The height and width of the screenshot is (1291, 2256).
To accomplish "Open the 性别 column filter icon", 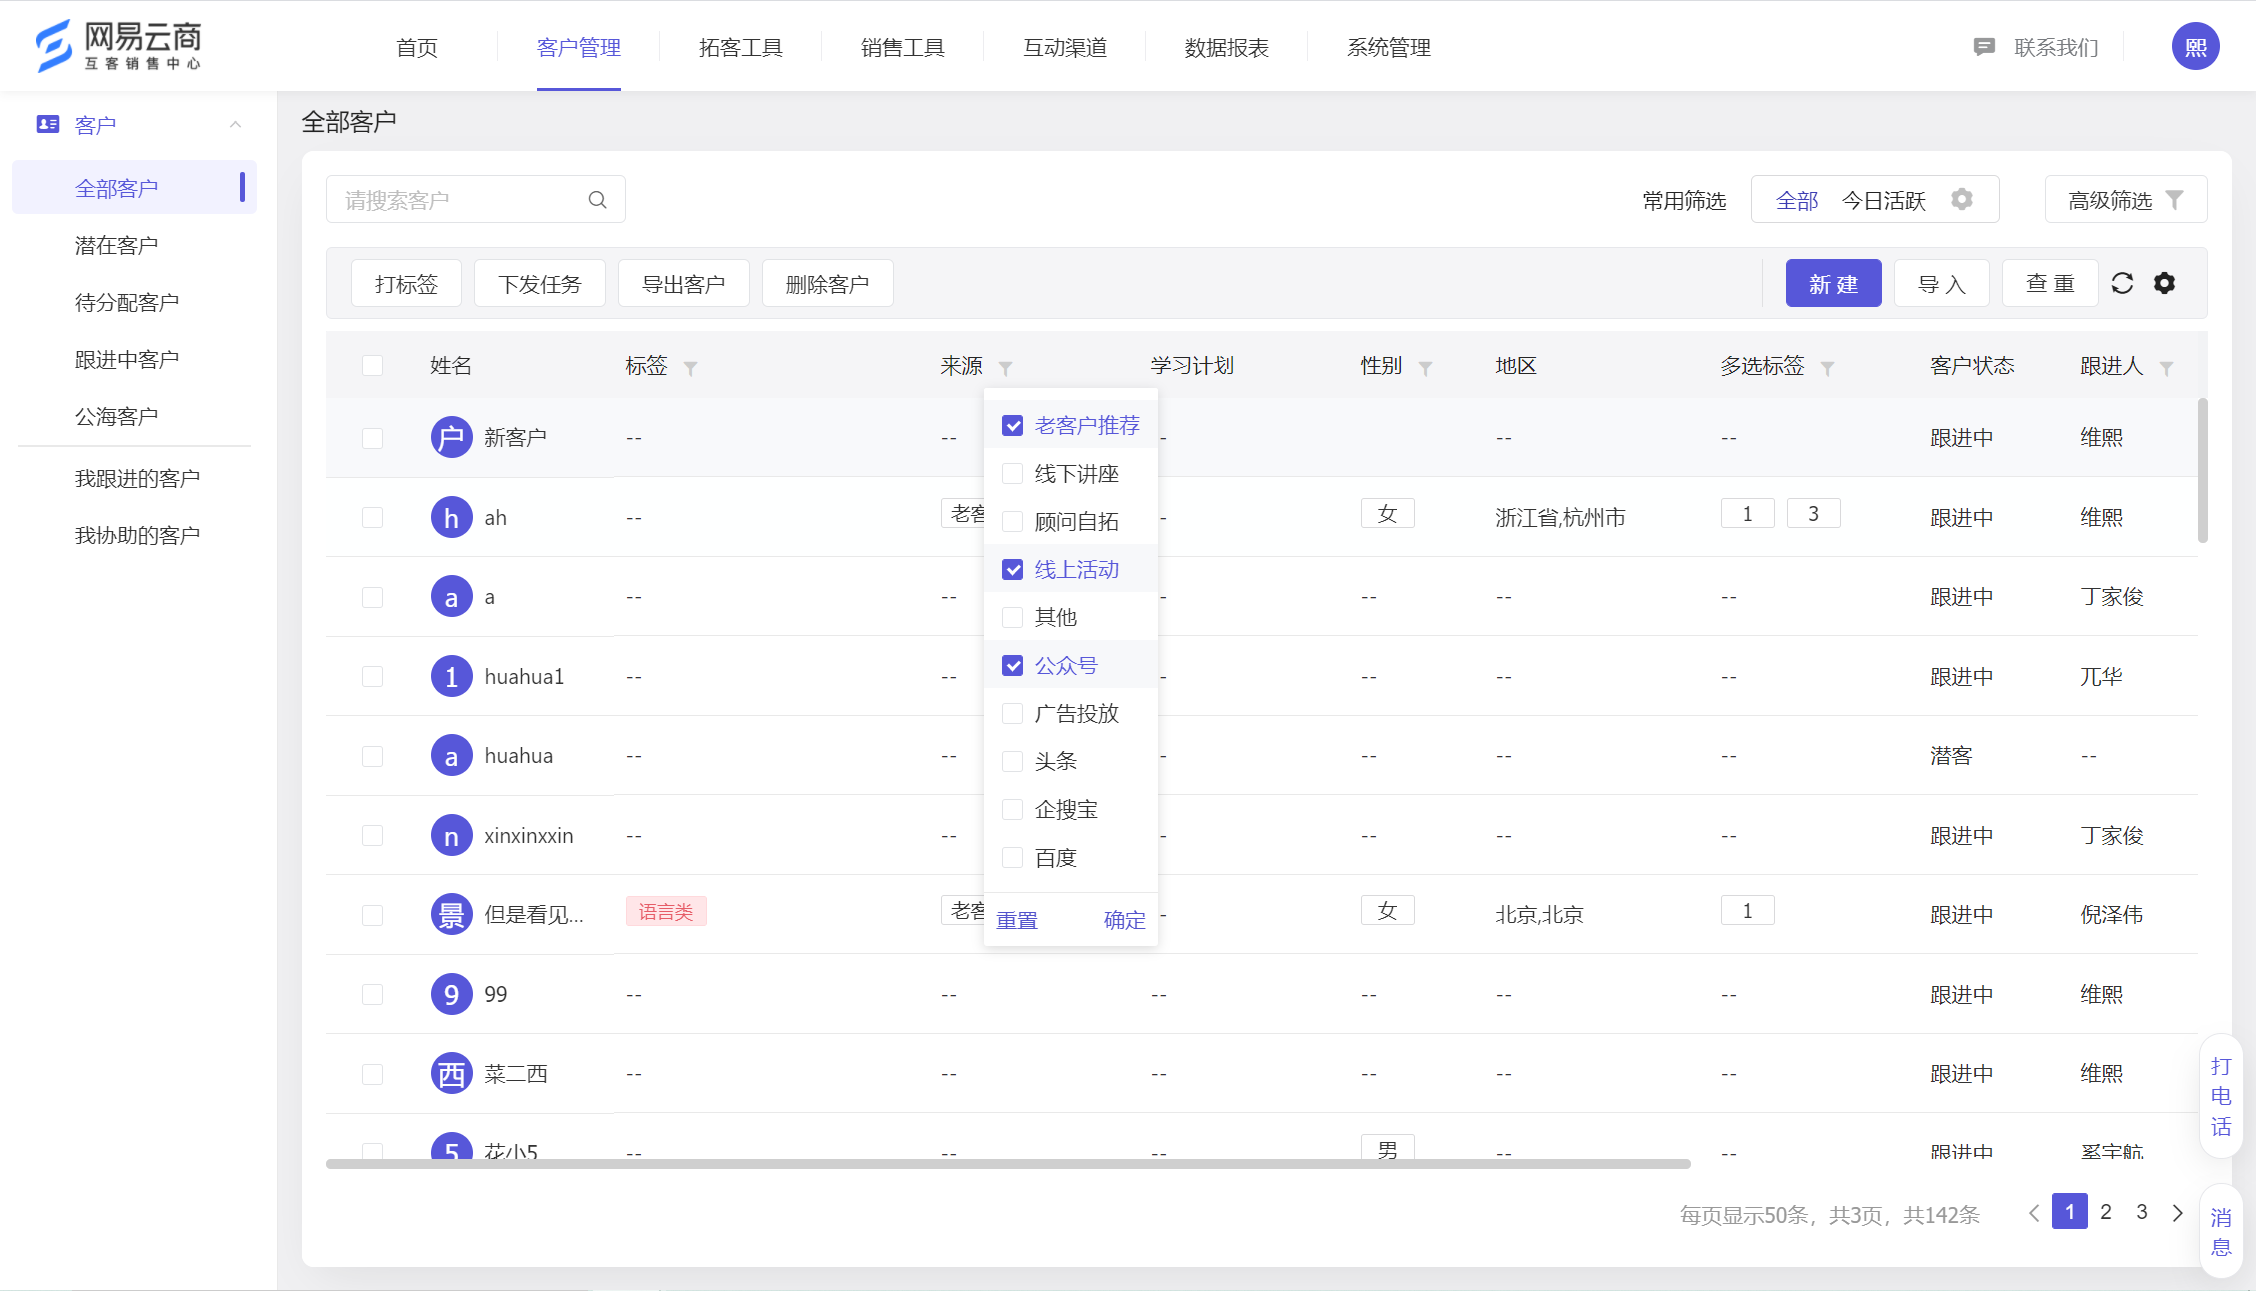I will point(1425,368).
